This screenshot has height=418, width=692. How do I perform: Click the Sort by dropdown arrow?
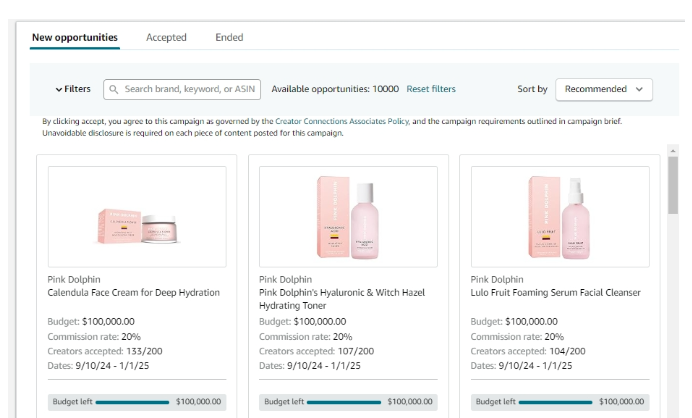pyautogui.click(x=639, y=89)
